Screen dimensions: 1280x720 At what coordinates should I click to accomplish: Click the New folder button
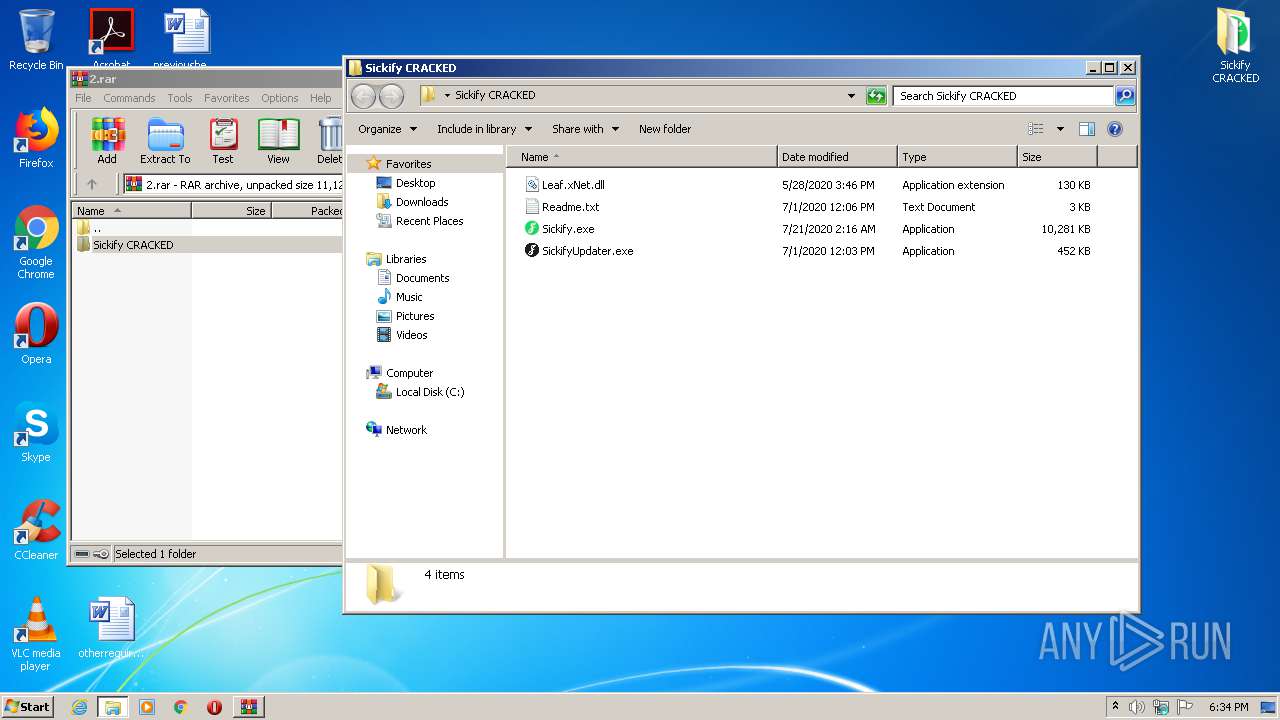(665, 129)
